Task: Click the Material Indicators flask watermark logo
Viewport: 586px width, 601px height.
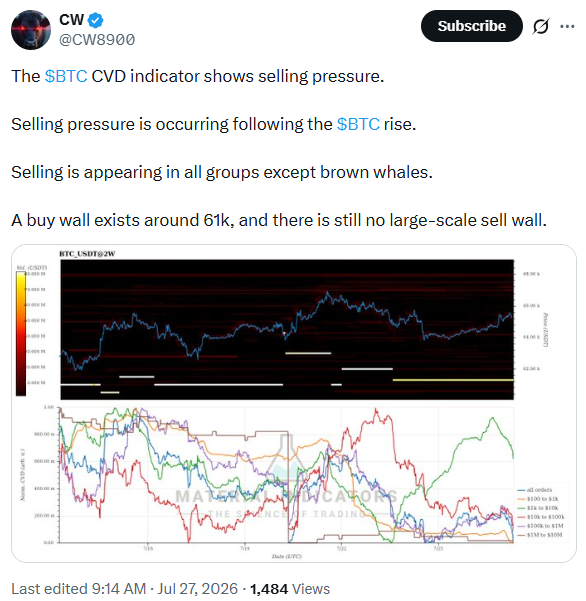Action: (x=288, y=460)
